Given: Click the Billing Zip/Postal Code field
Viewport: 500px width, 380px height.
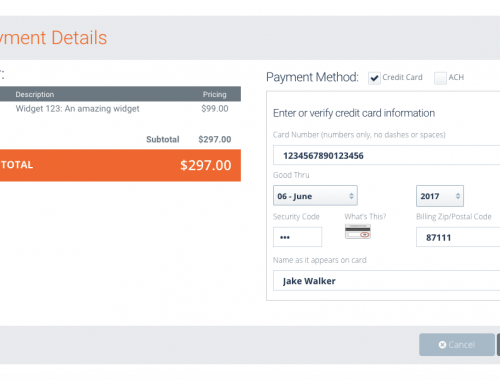Looking at the screenshot, I should coord(458,237).
